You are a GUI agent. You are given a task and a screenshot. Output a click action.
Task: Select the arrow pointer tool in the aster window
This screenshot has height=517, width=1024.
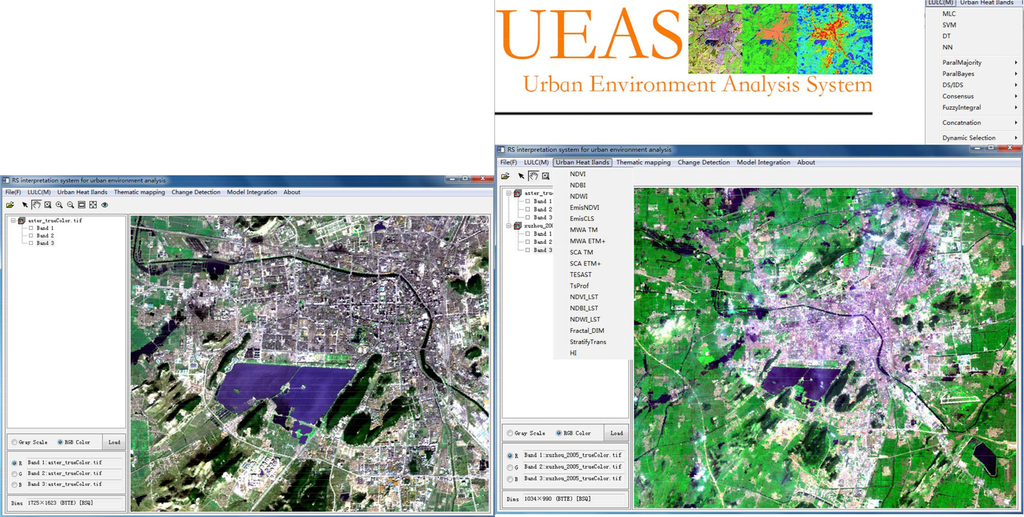pos(25,204)
